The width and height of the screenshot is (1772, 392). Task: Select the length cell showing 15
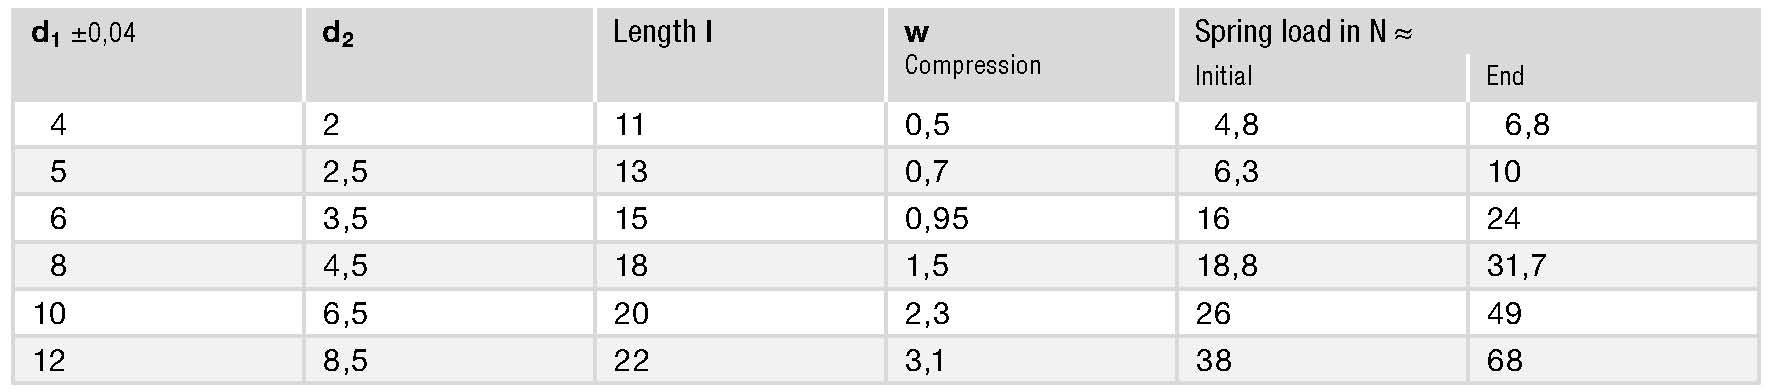click(x=630, y=219)
